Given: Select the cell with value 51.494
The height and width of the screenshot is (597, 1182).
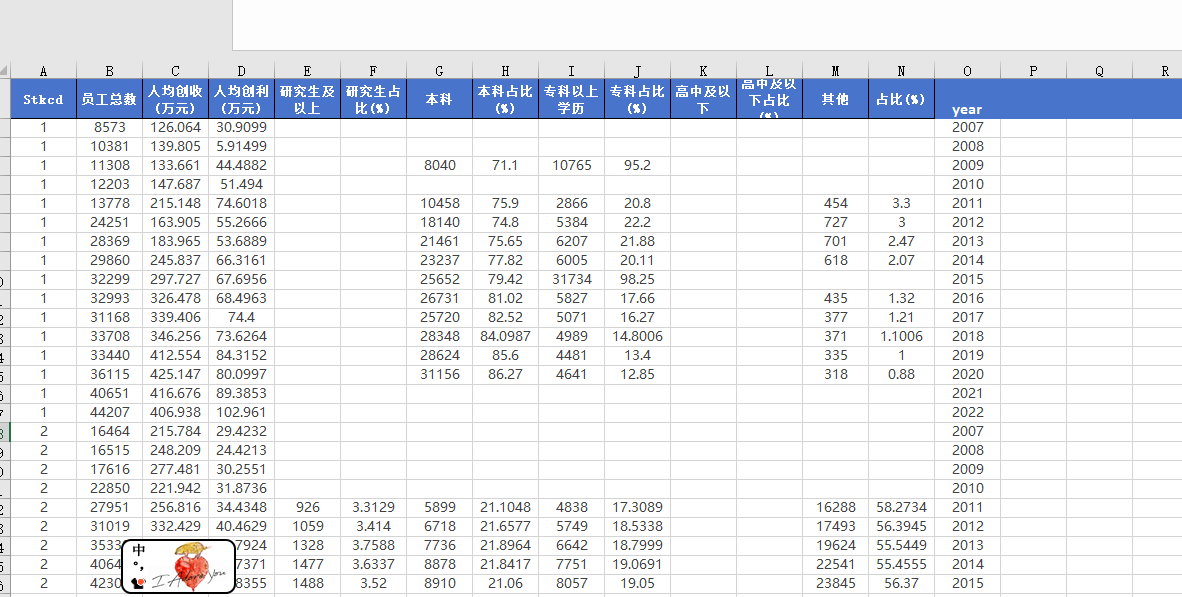Looking at the screenshot, I should 241,184.
